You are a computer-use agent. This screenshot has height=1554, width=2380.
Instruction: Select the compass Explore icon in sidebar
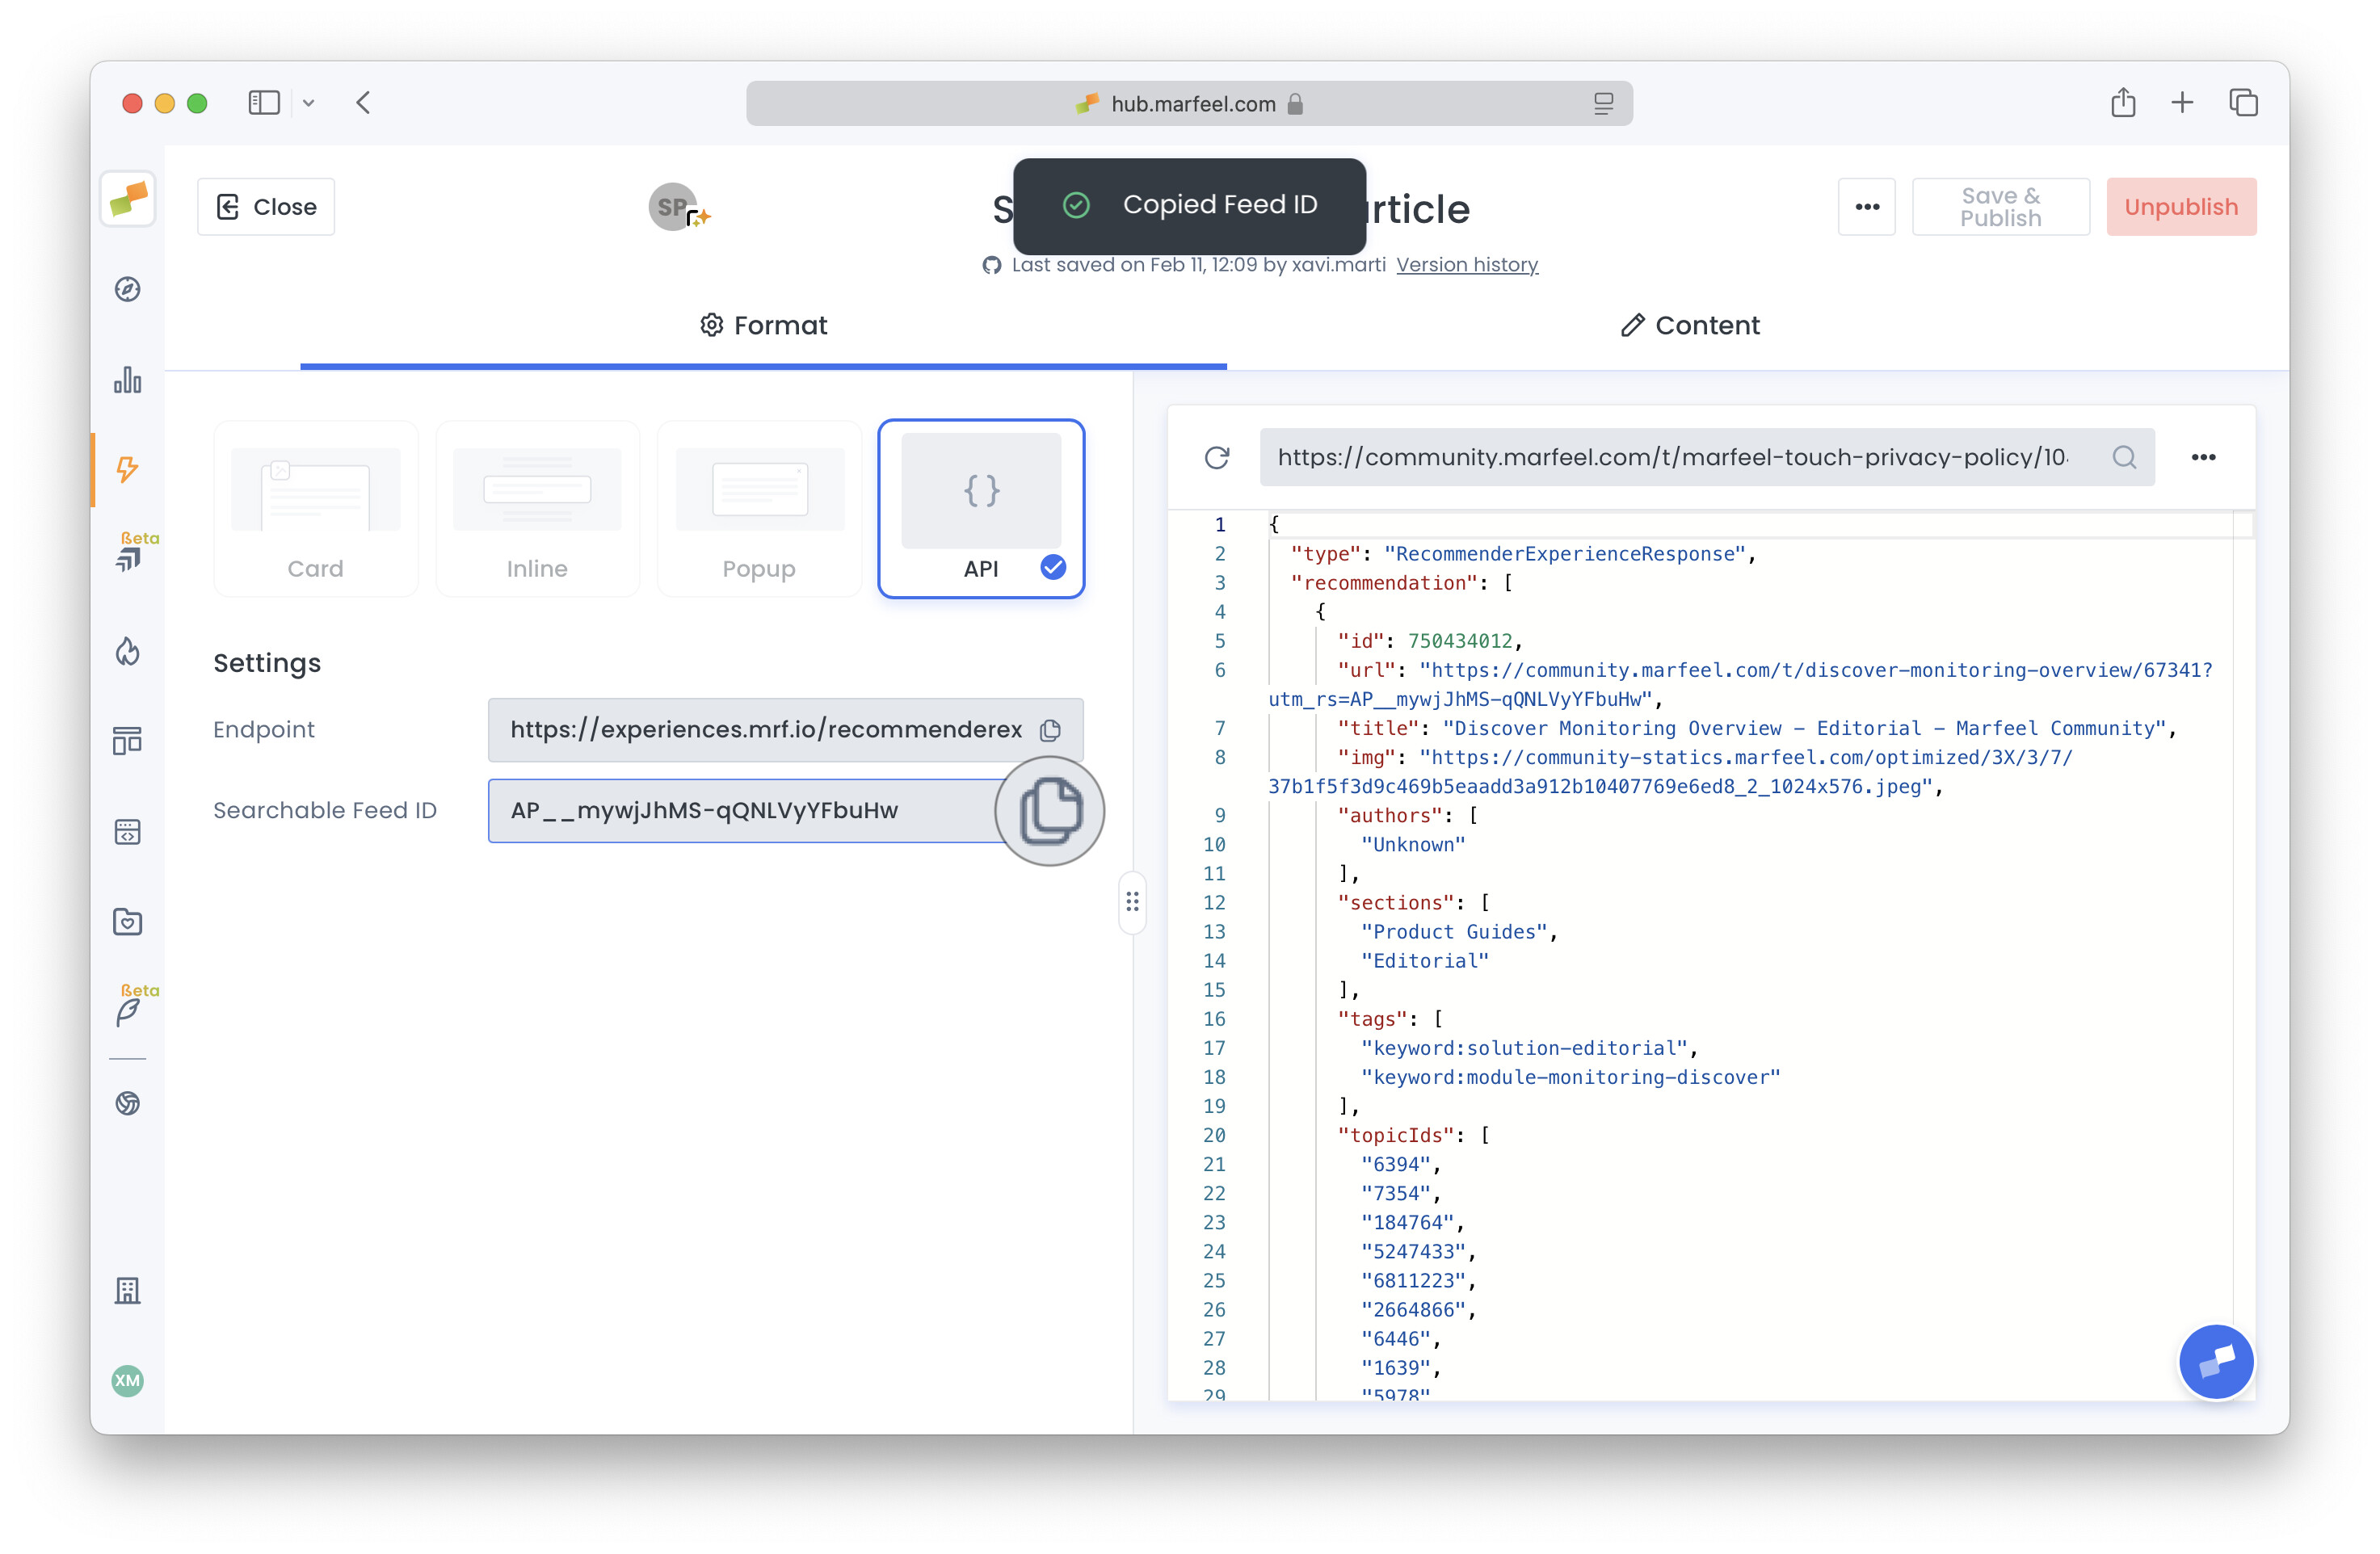127,289
